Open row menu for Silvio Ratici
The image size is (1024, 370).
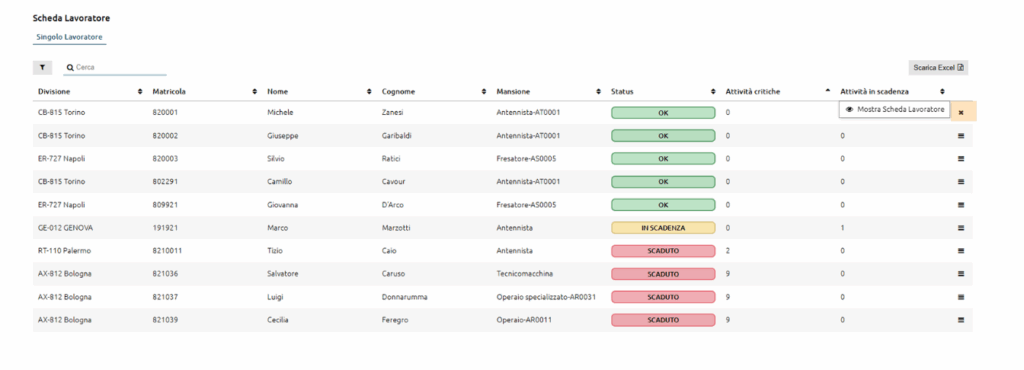[x=961, y=159]
